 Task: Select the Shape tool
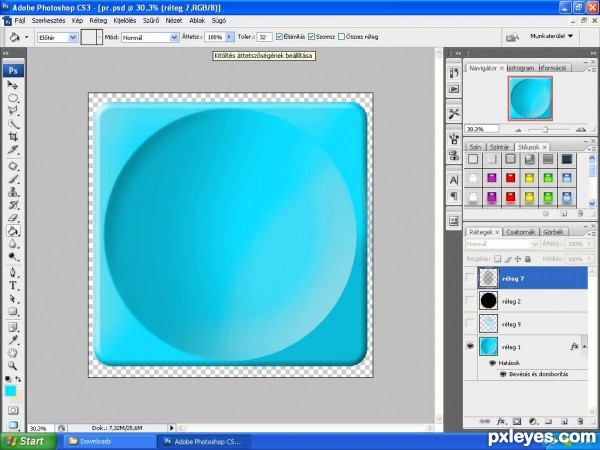(x=13, y=311)
